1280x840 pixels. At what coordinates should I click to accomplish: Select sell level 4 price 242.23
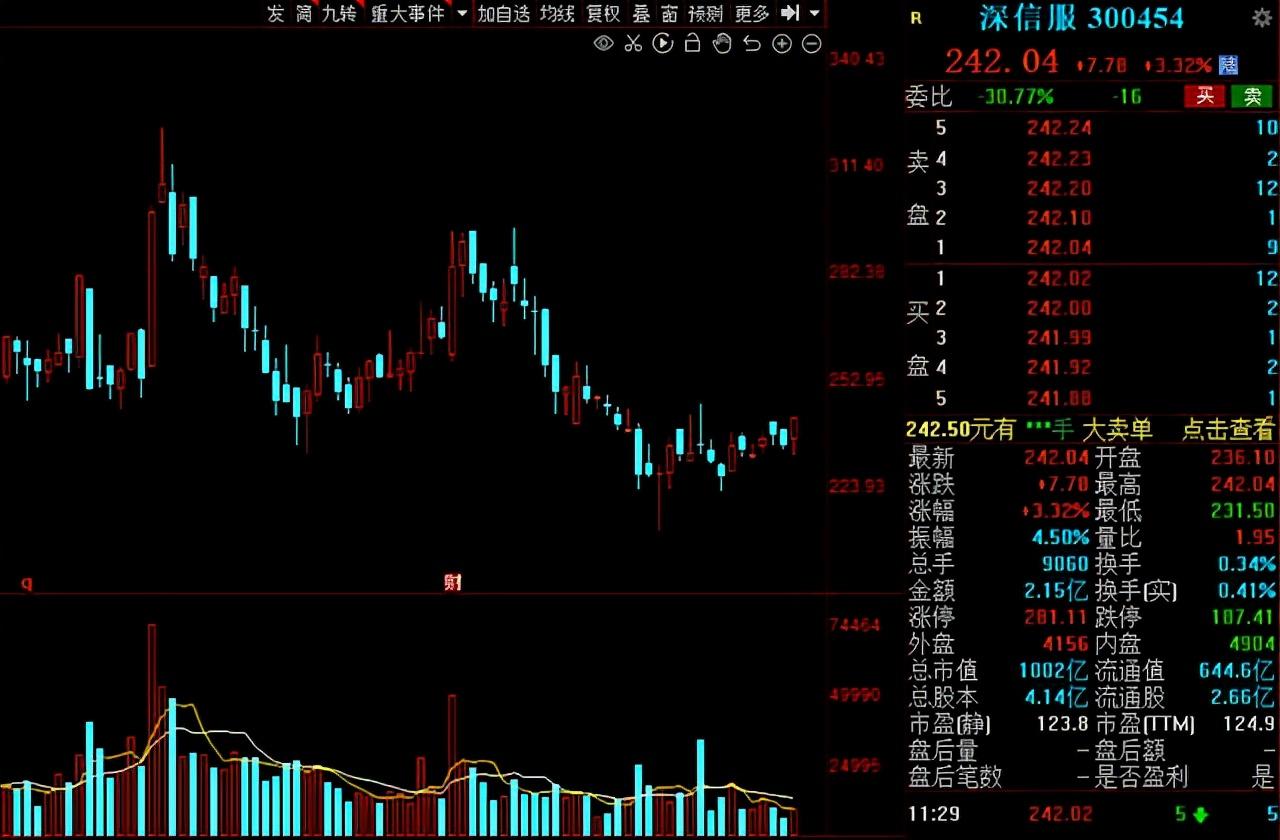pyautogui.click(x=1059, y=158)
